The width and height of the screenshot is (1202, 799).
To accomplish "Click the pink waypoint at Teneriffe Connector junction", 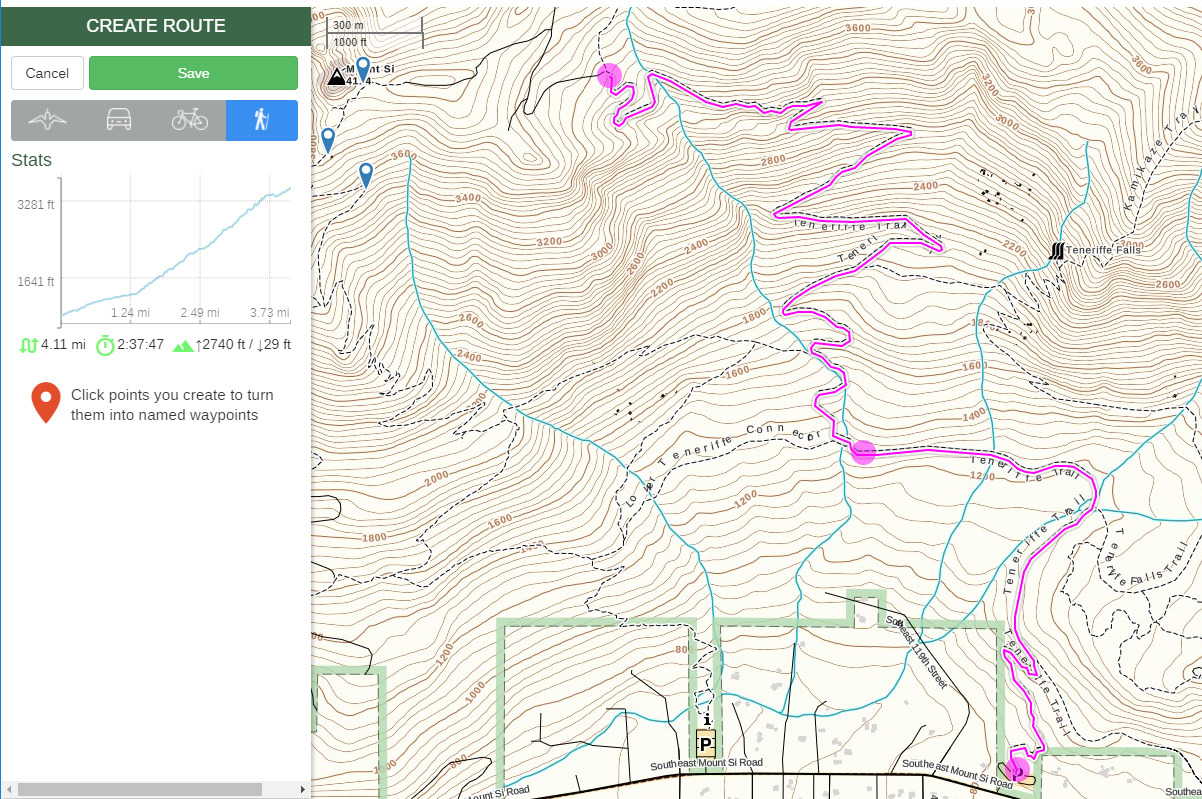I will click(863, 452).
